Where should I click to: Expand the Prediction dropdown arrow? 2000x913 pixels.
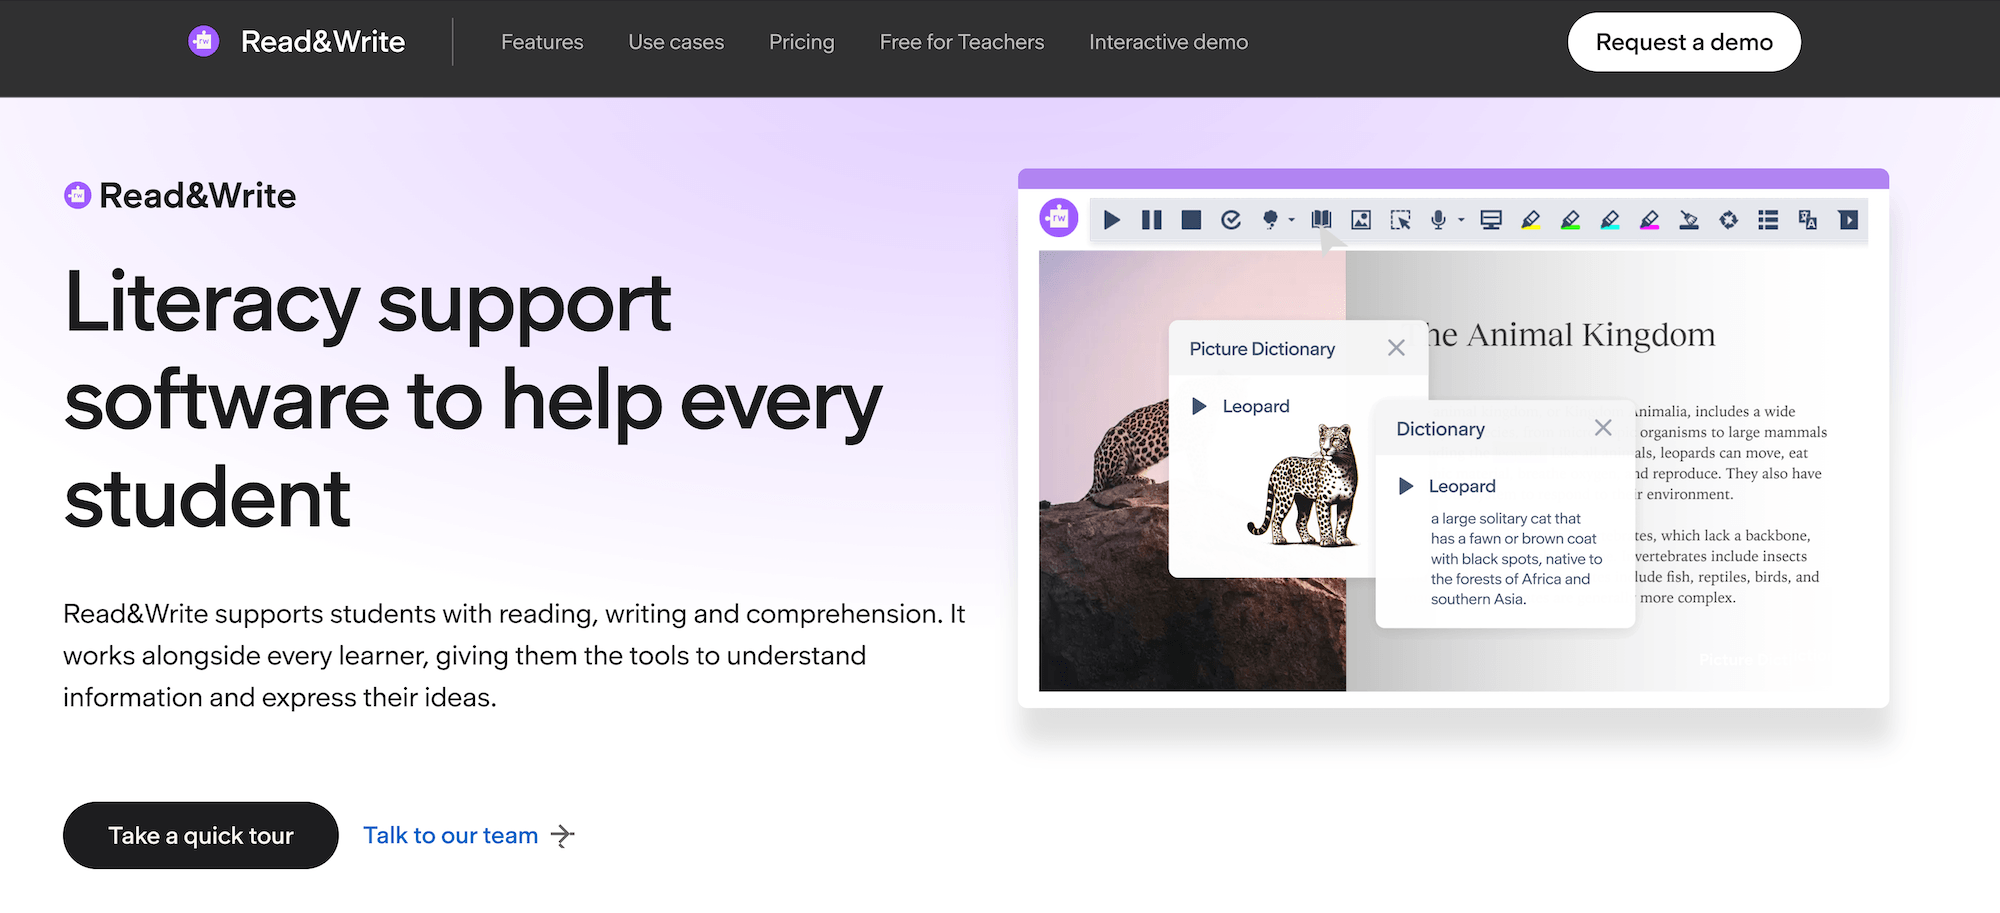point(1291,220)
